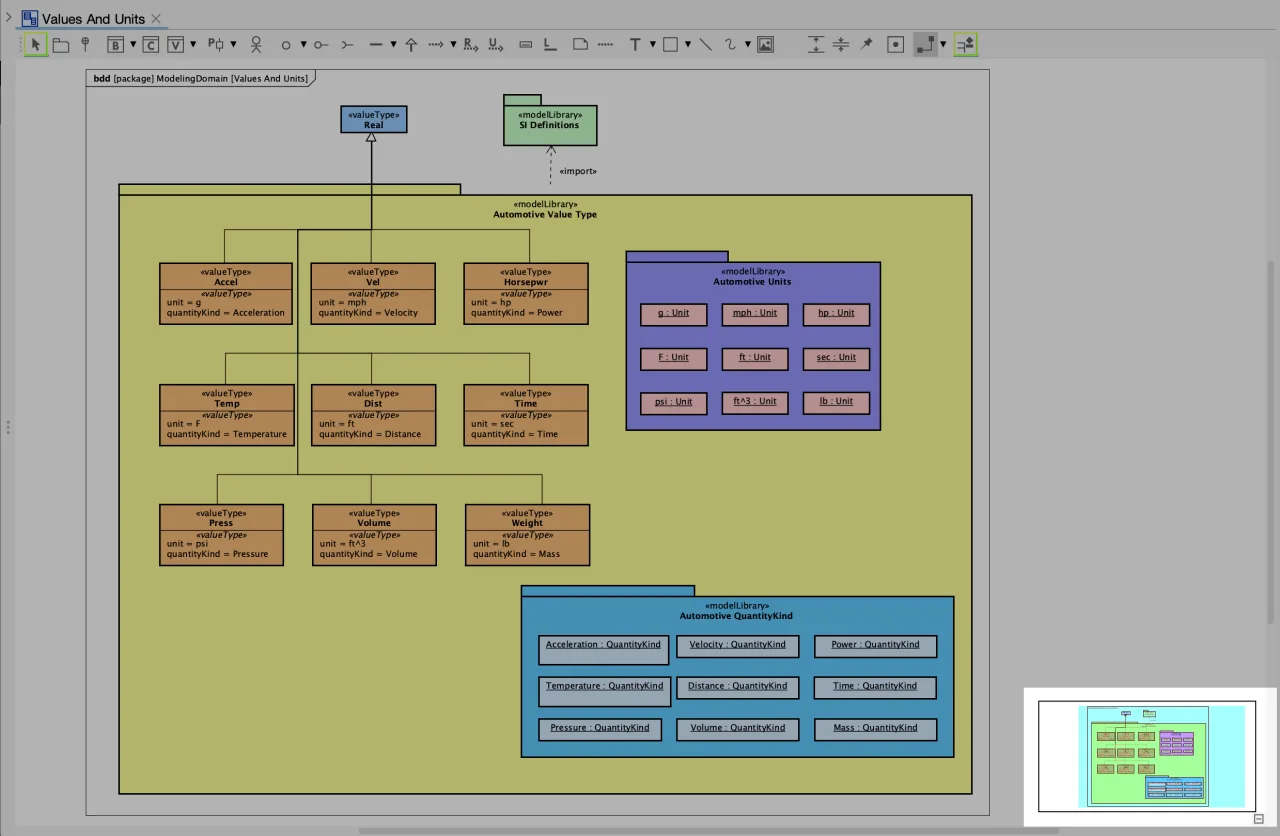Image resolution: width=1280 pixels, height=836 pixels.
Task: Select the R requirement relation tool
Action: click(470, 45)
